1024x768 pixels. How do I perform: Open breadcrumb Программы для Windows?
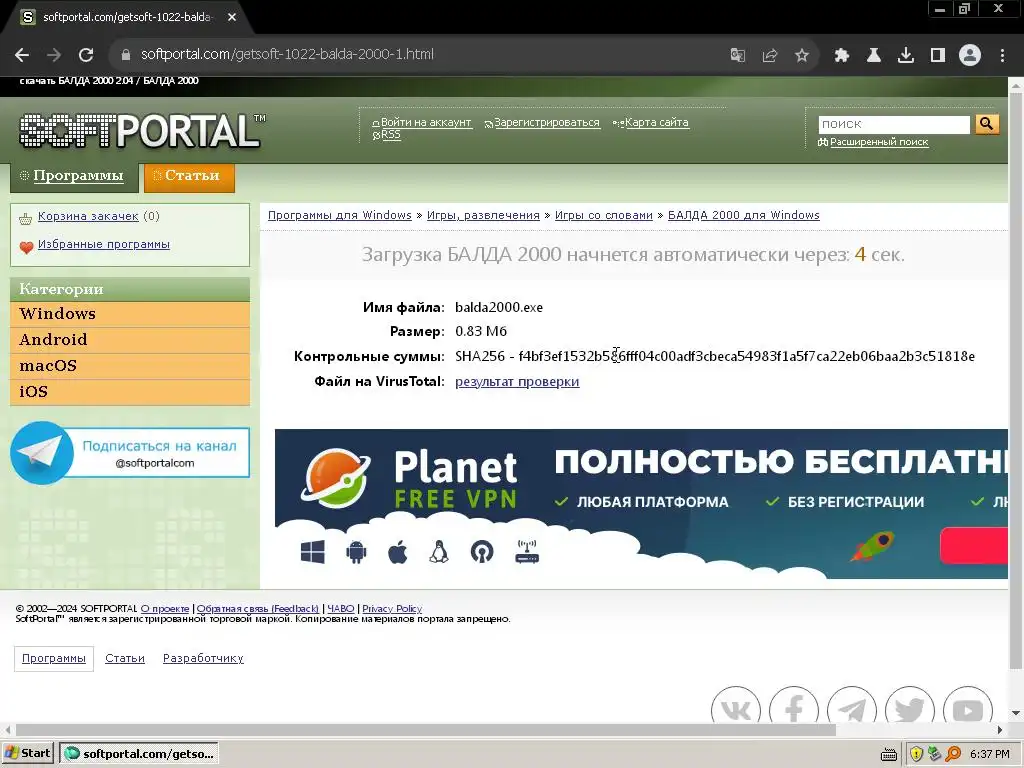pyautogui.click(x=340, y=216)
